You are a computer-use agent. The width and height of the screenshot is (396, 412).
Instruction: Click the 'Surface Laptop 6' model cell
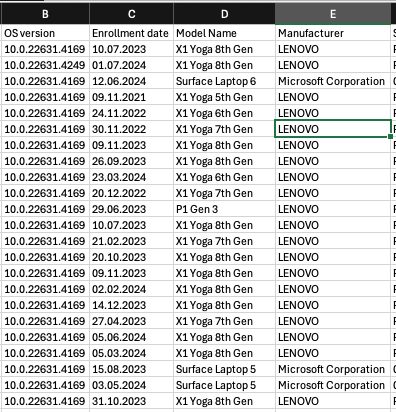(225, 81)
